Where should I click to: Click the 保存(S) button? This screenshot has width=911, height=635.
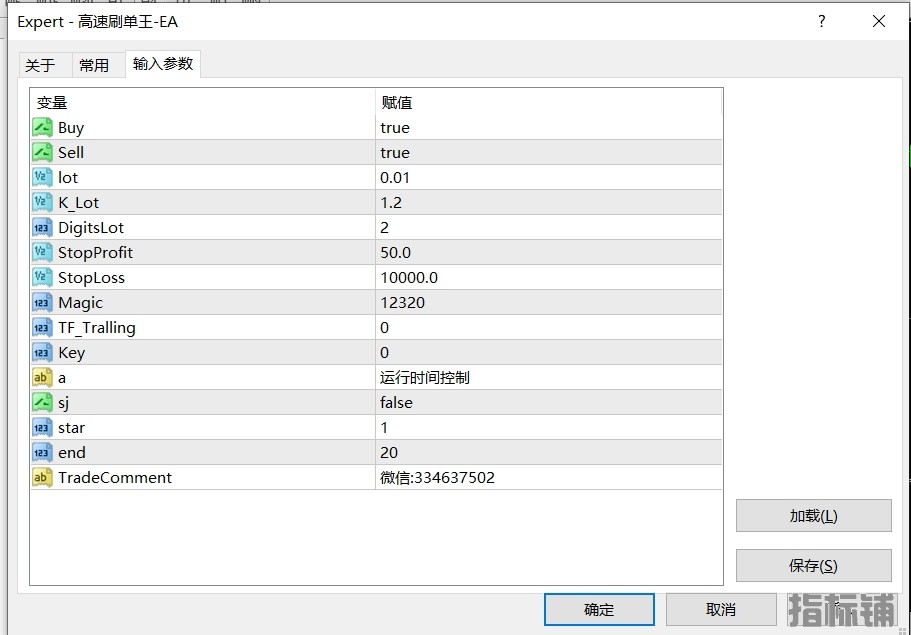(813, 565)
